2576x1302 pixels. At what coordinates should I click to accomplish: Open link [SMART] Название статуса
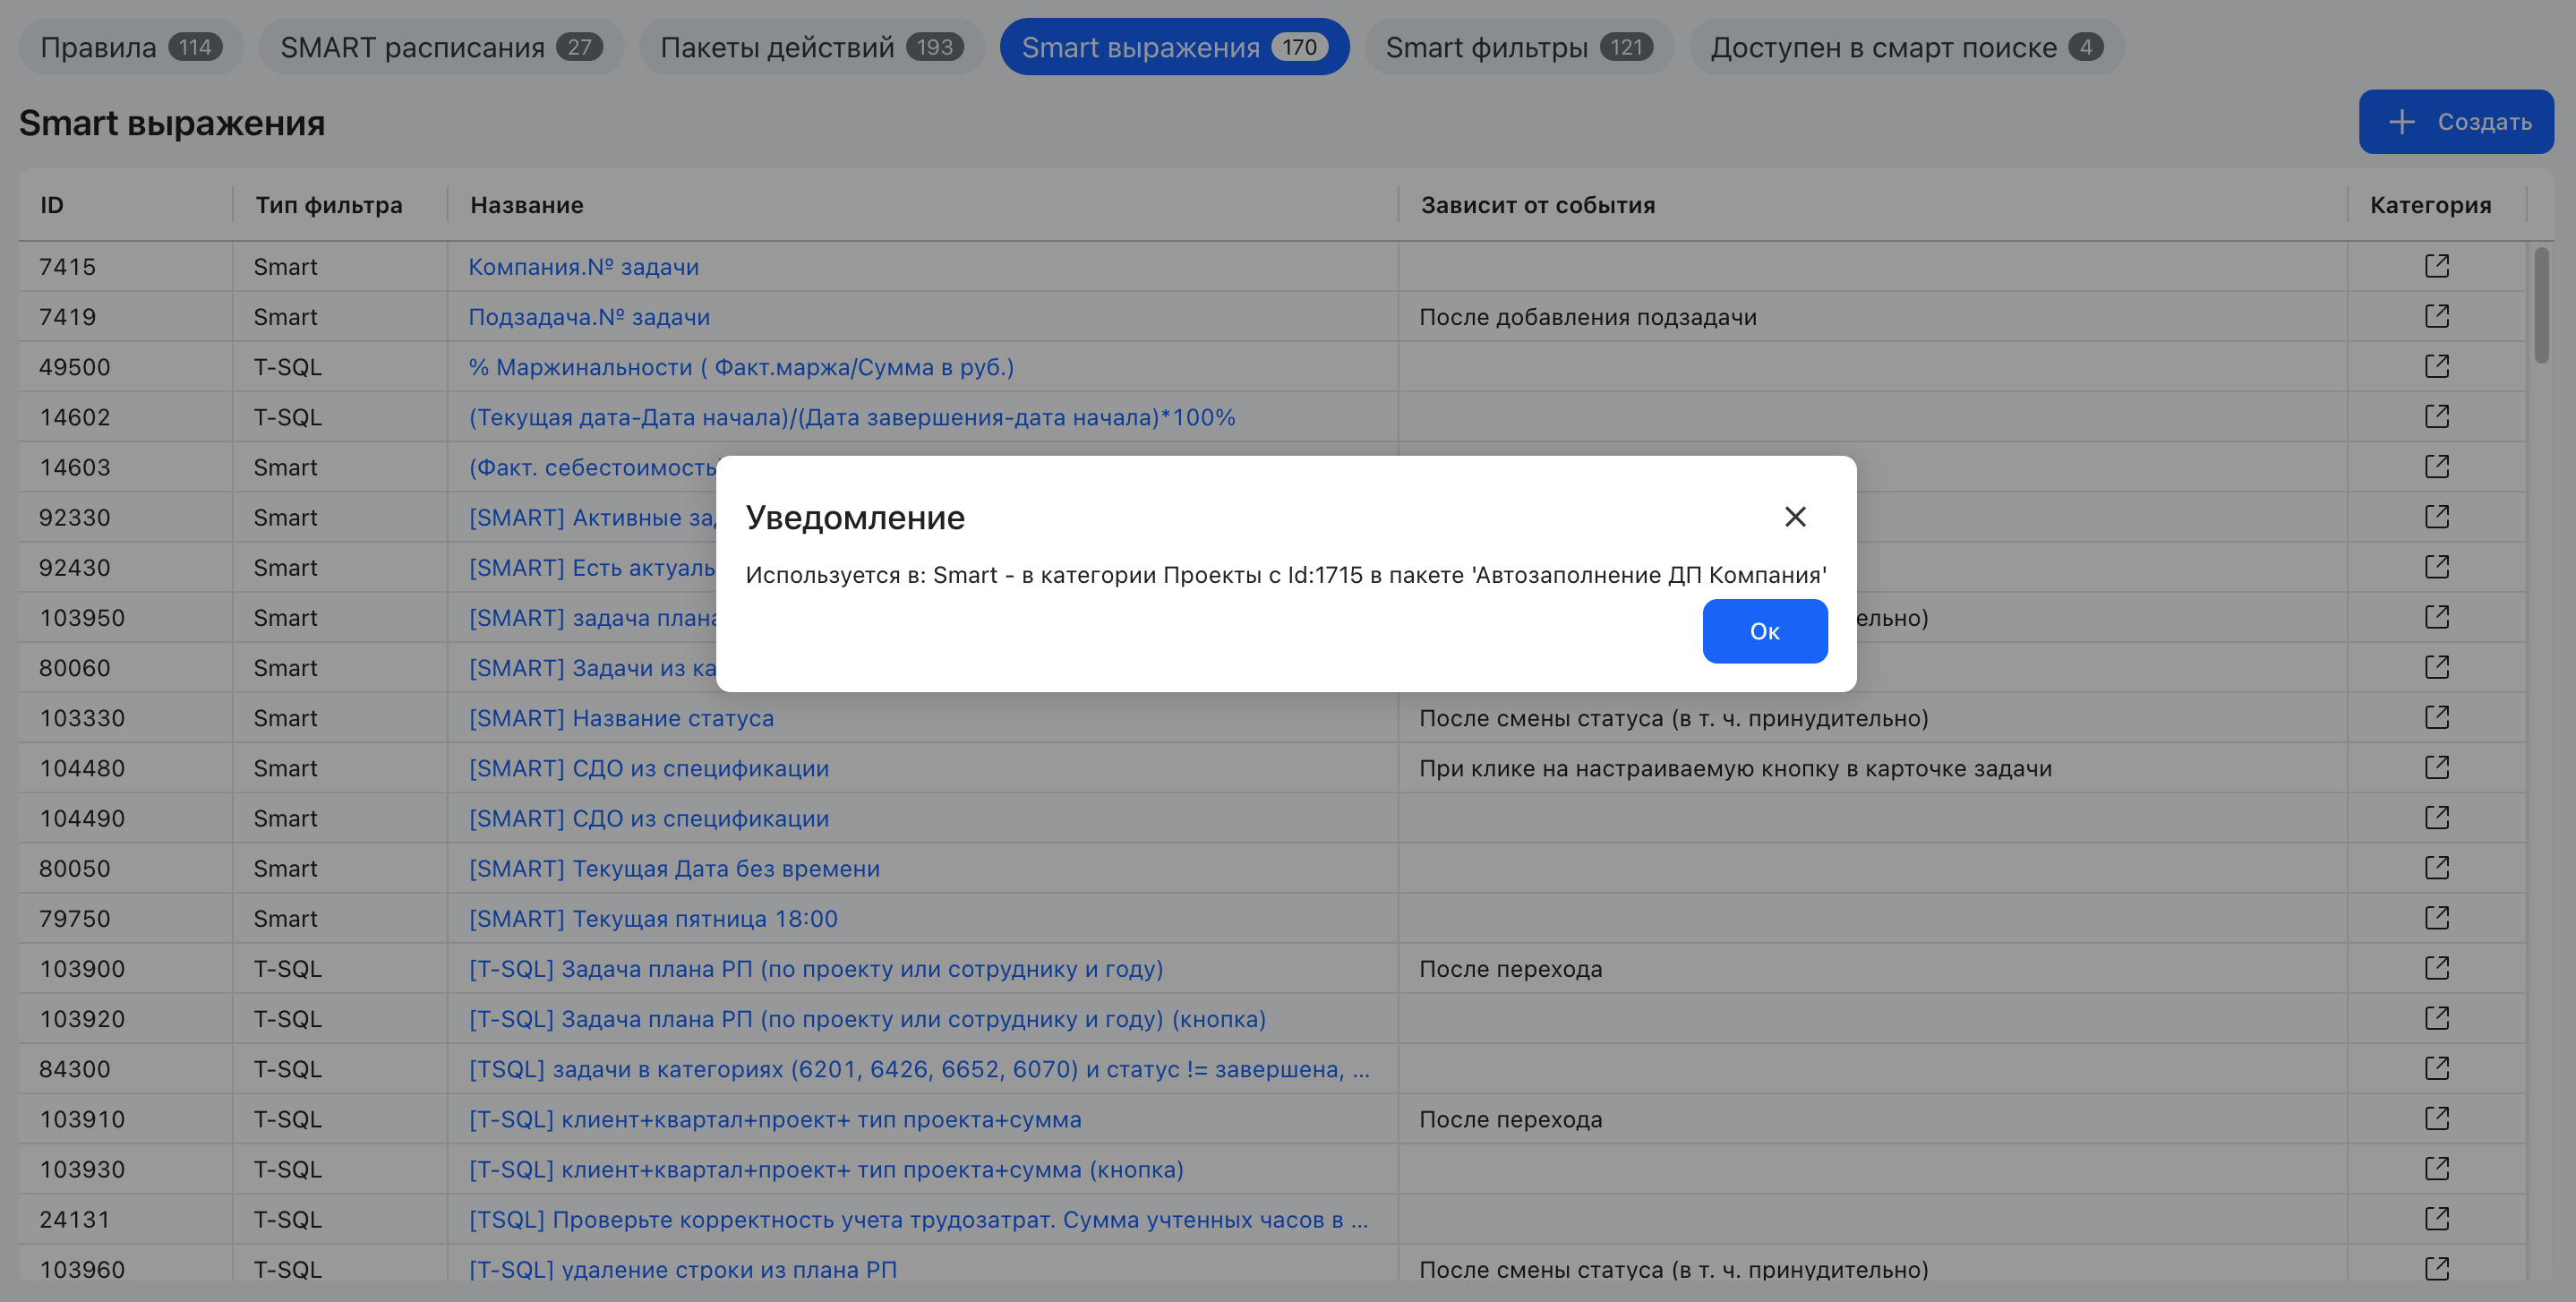point(621,718)
